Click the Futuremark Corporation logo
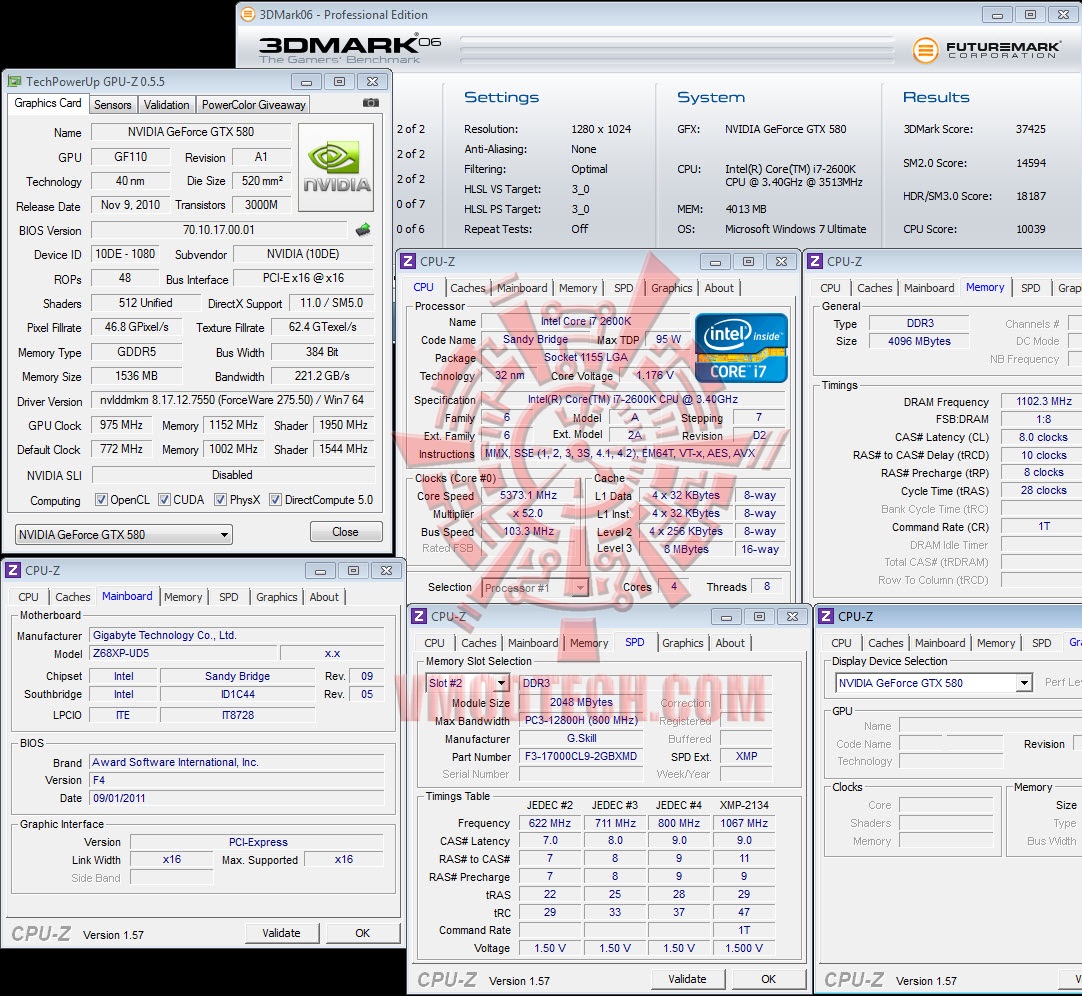The height and width of the screenshot is (996, 1082). pyautogui.click(x=985, y=50)
